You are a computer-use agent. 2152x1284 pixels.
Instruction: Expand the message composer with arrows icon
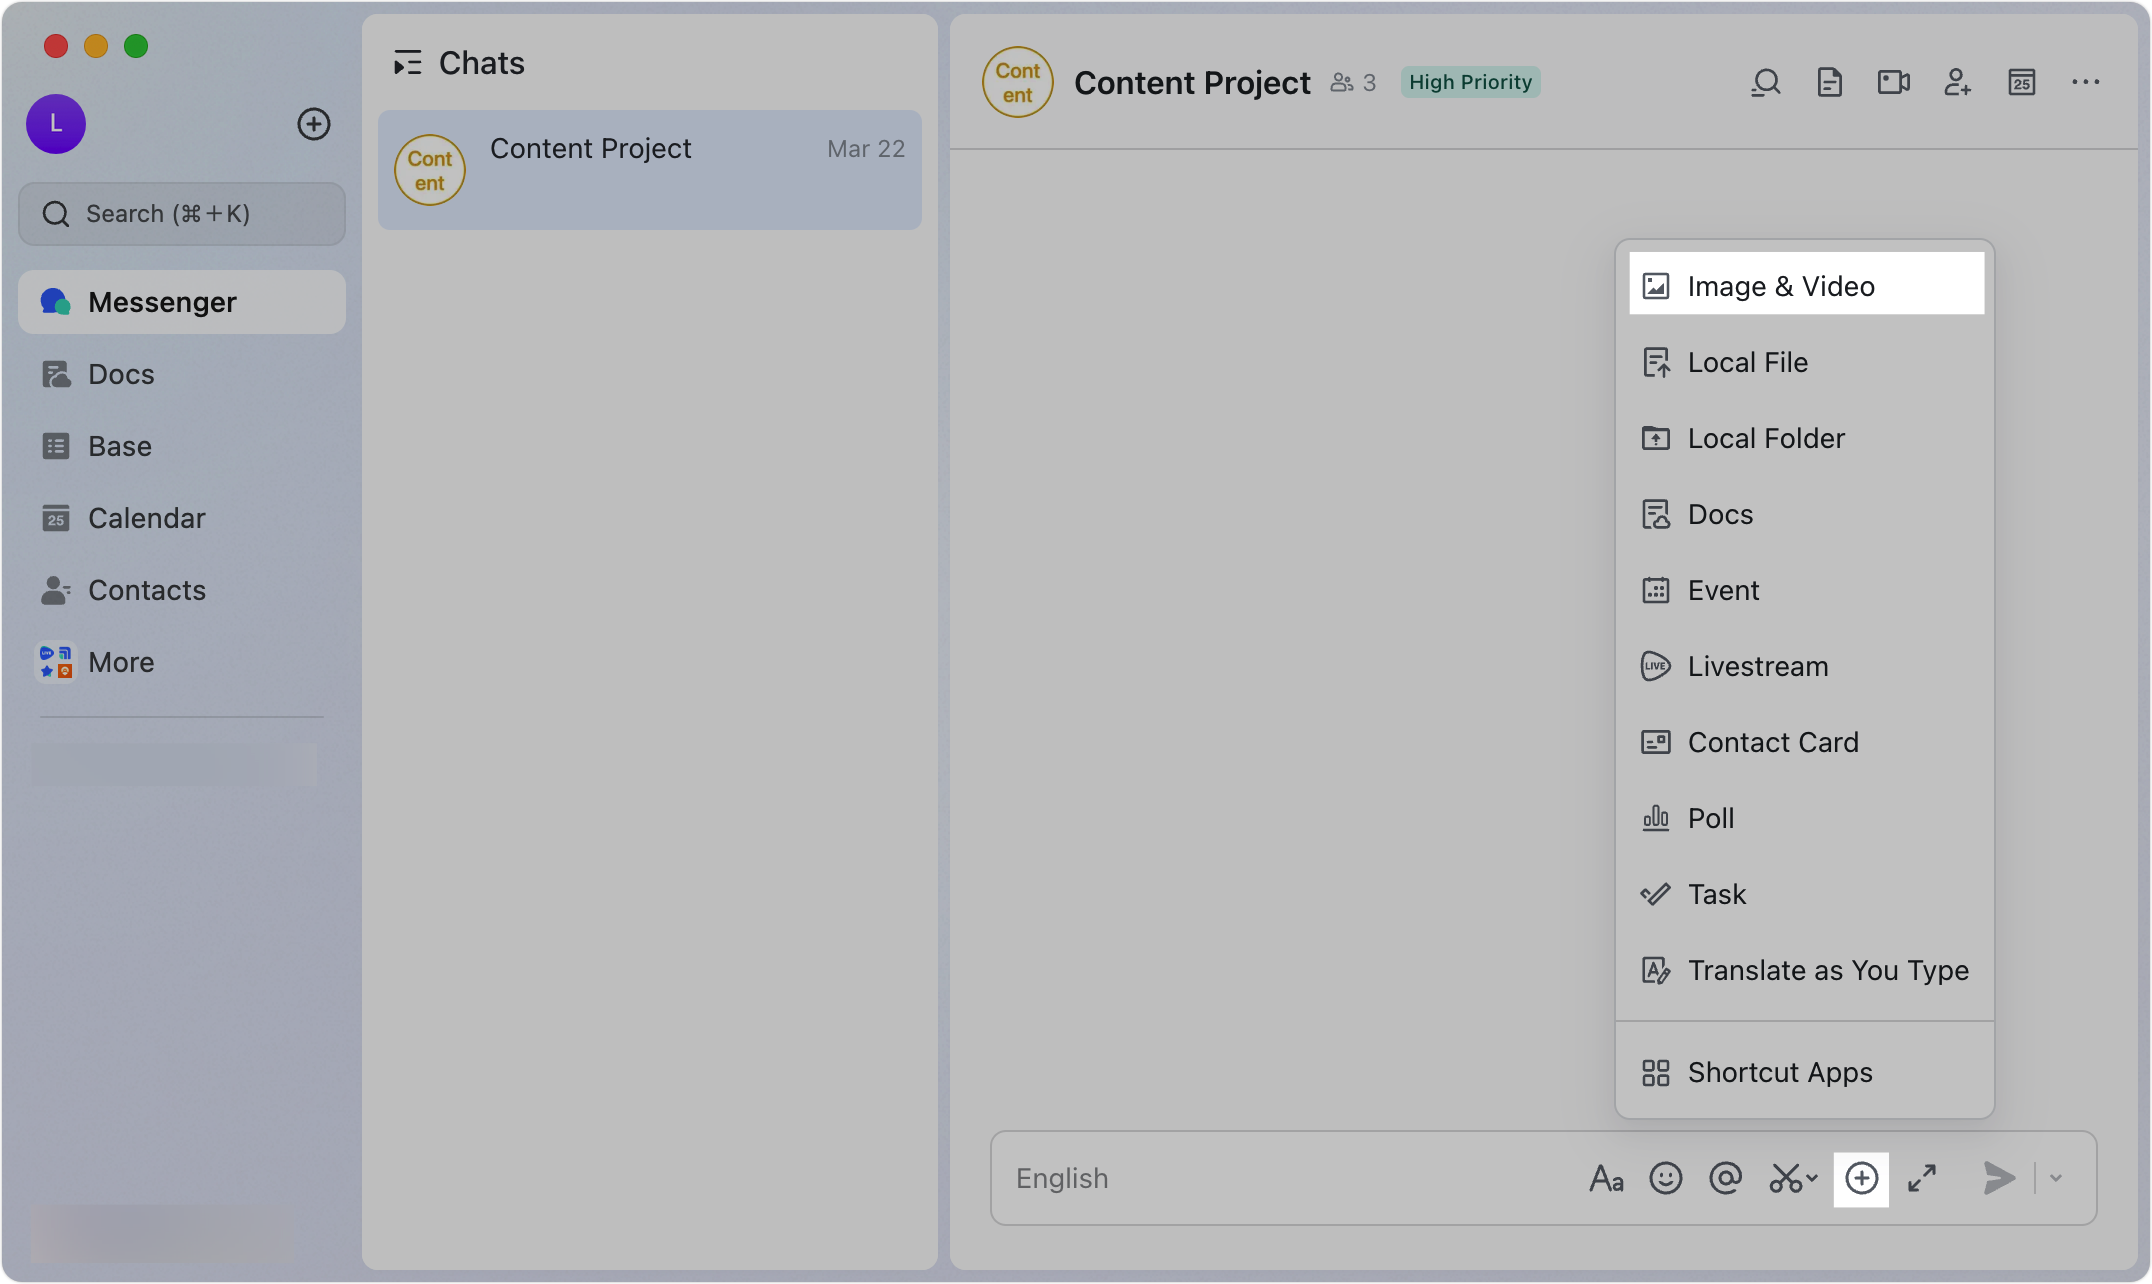1921,1178
